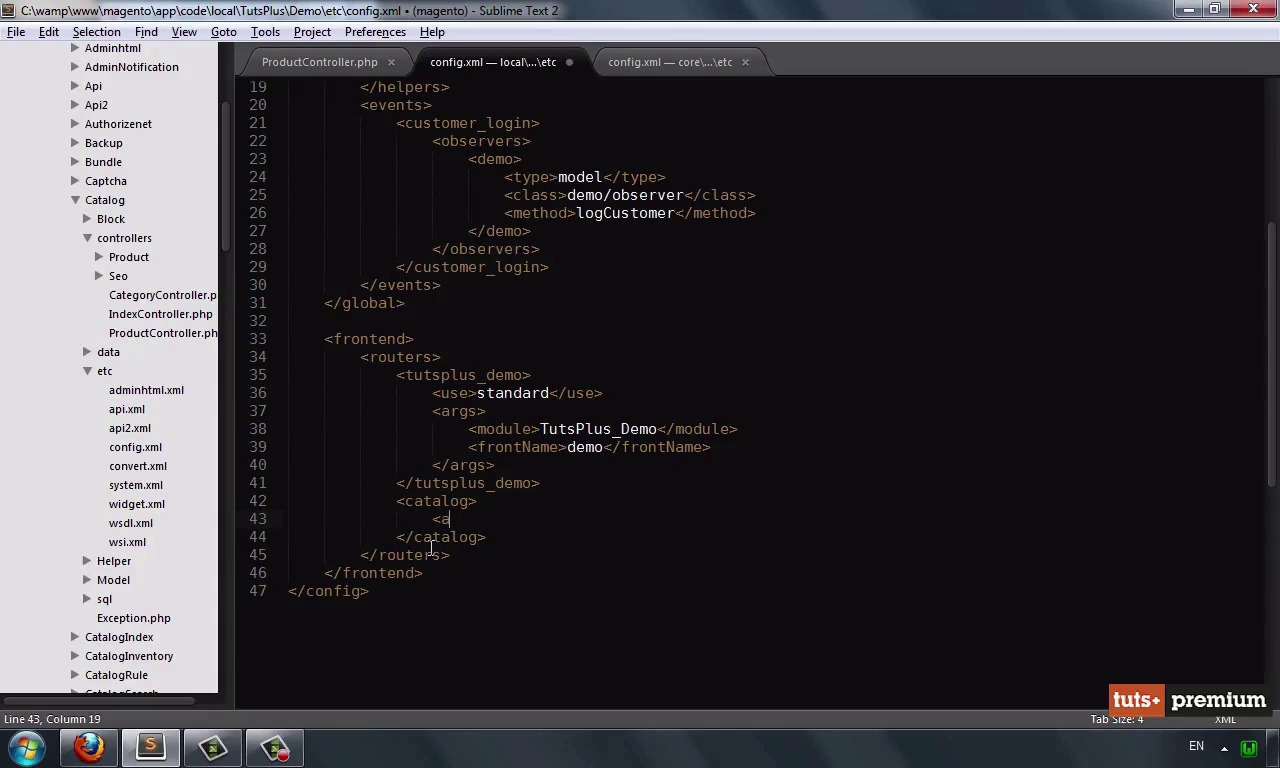Open widget.xml file in sidebar
The image size is (1280, 768).
(137, 504)
